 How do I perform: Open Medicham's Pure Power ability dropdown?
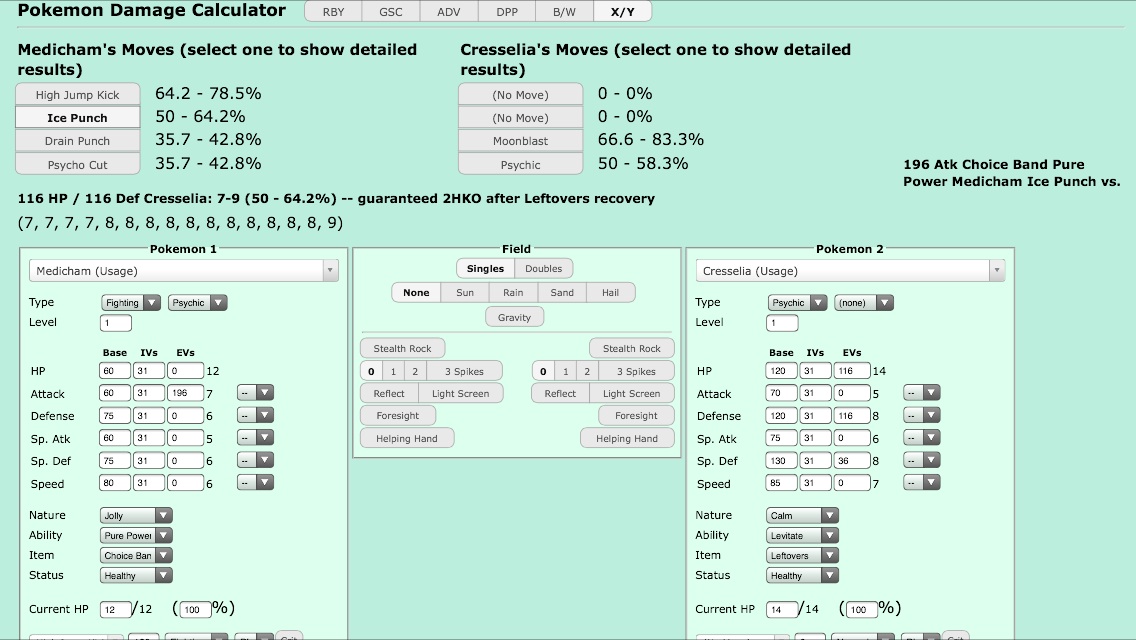(x=136, y=536)
